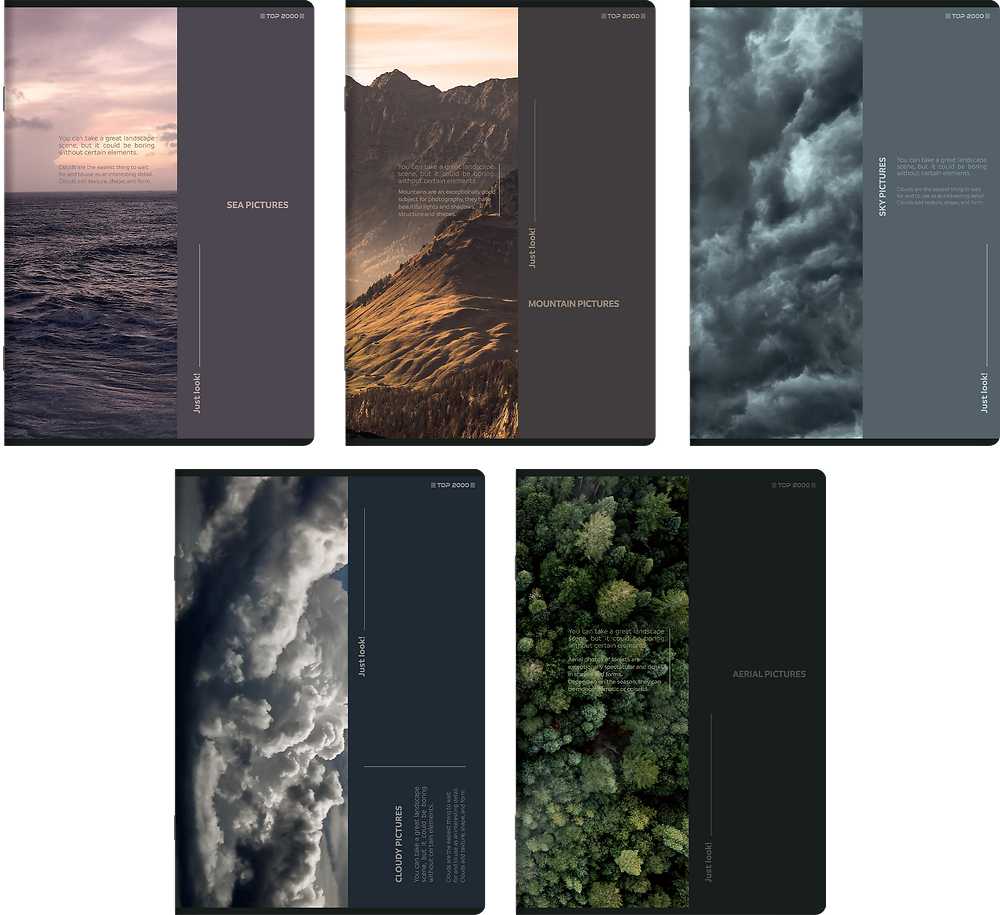Click TOP 2000 label on mountain card
1000x915 pixels.
(x=623, y=16)
